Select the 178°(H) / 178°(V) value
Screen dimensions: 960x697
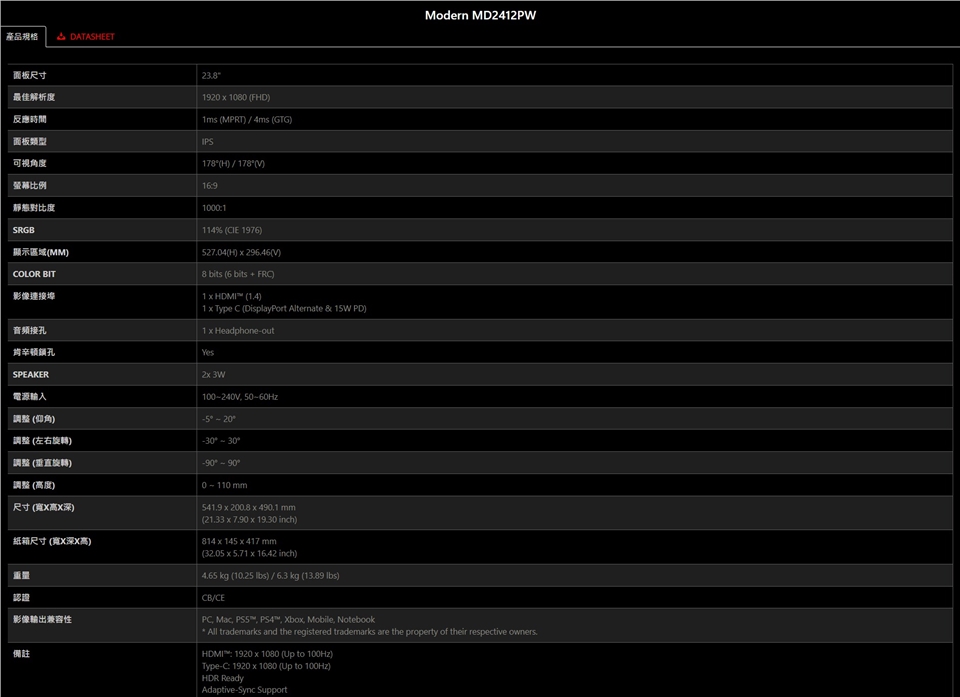click(x=233, y=164)
